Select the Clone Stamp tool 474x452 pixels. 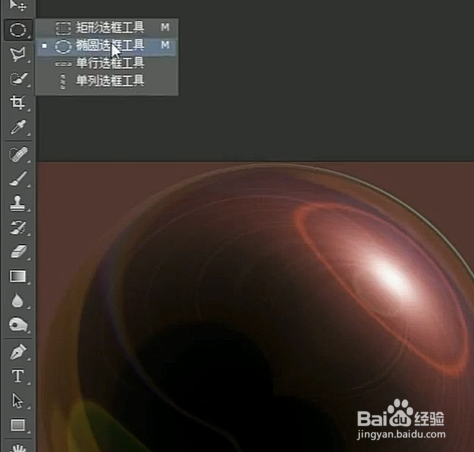click(18, 203)
